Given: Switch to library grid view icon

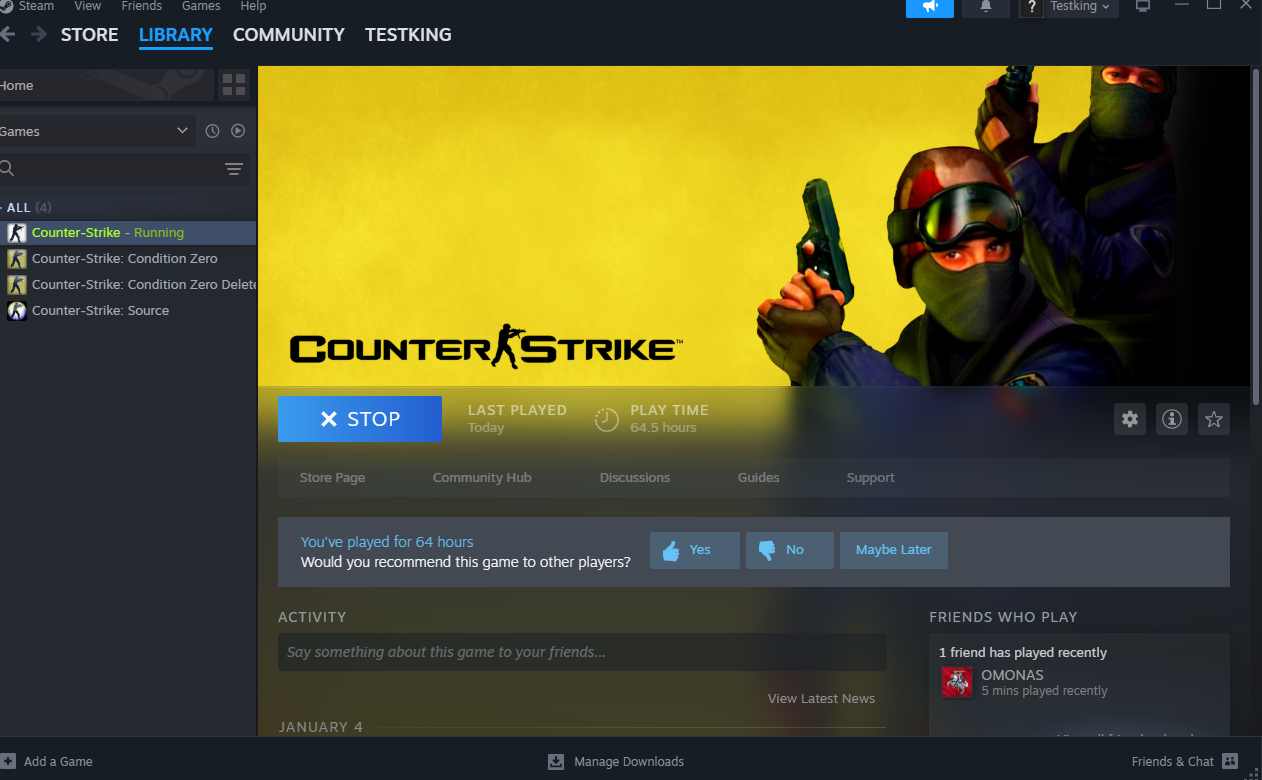Looking at the screenshot, I should coord(234,85).
